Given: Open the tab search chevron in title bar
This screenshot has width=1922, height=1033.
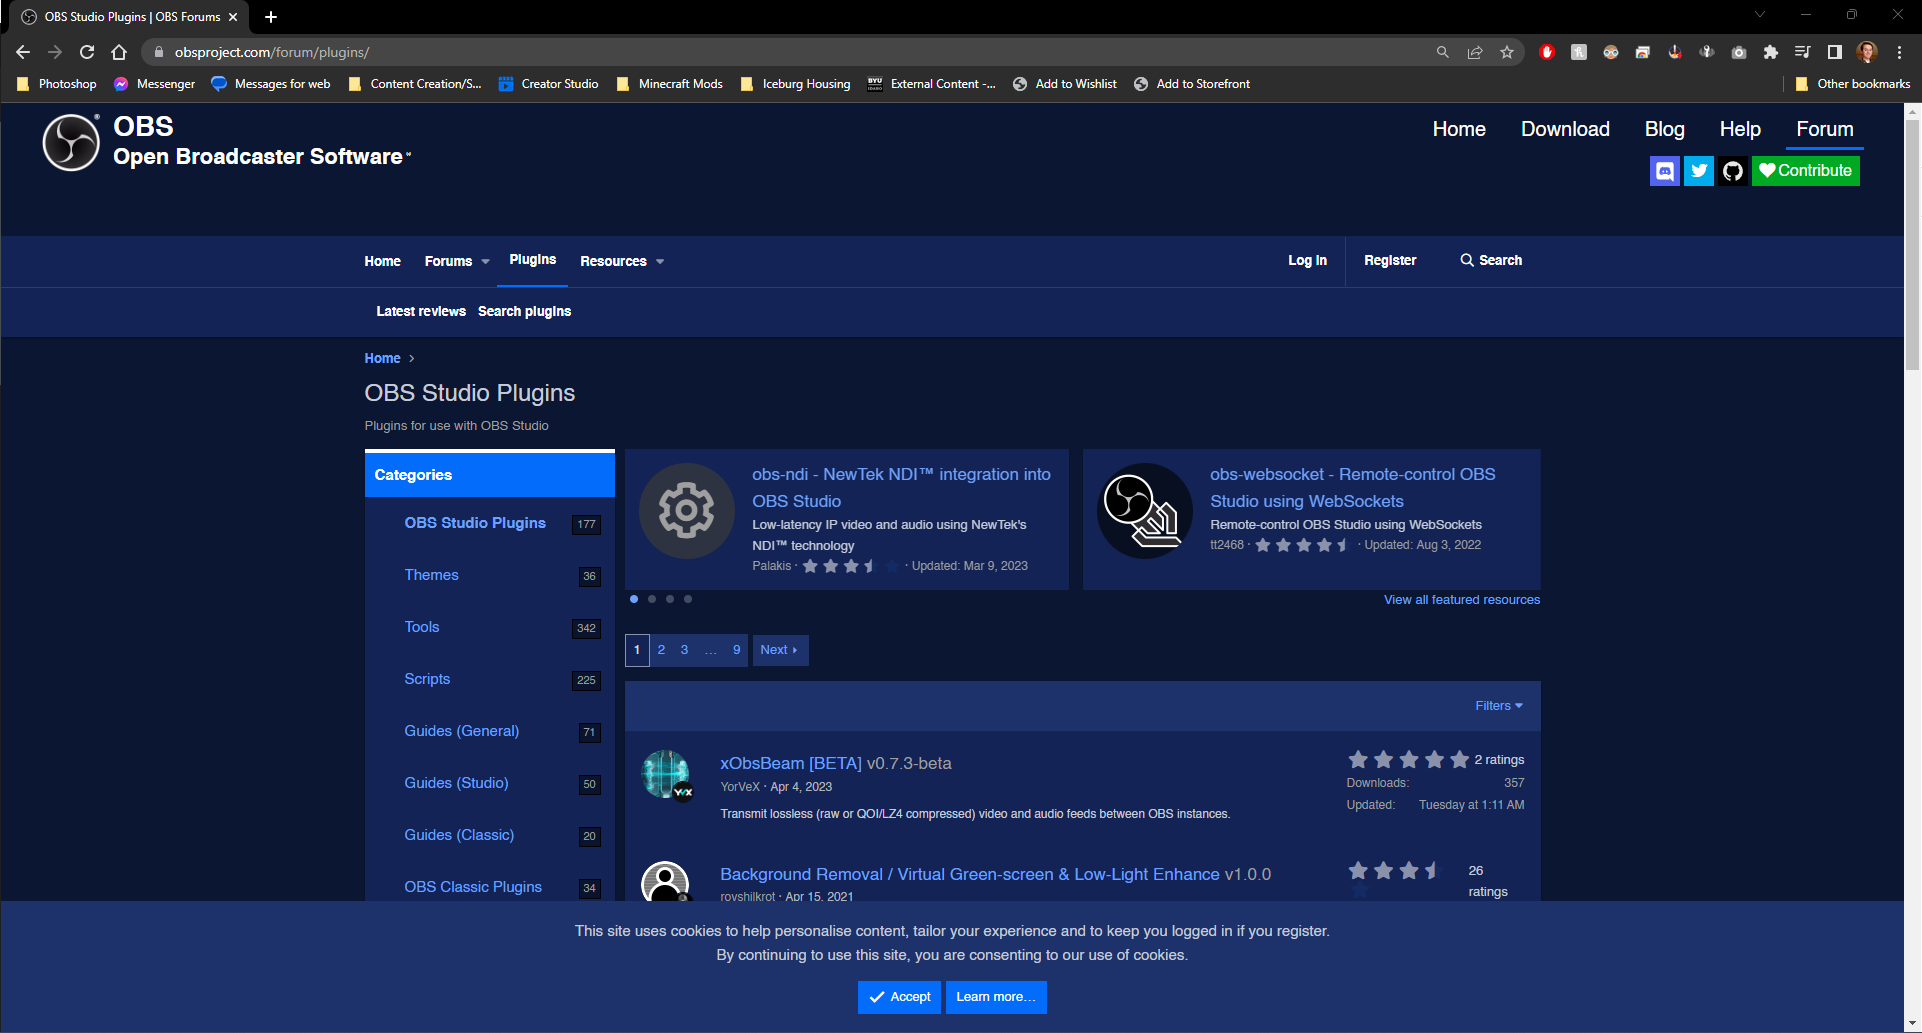Looking at the screenshot, I should click(1759, 14).
